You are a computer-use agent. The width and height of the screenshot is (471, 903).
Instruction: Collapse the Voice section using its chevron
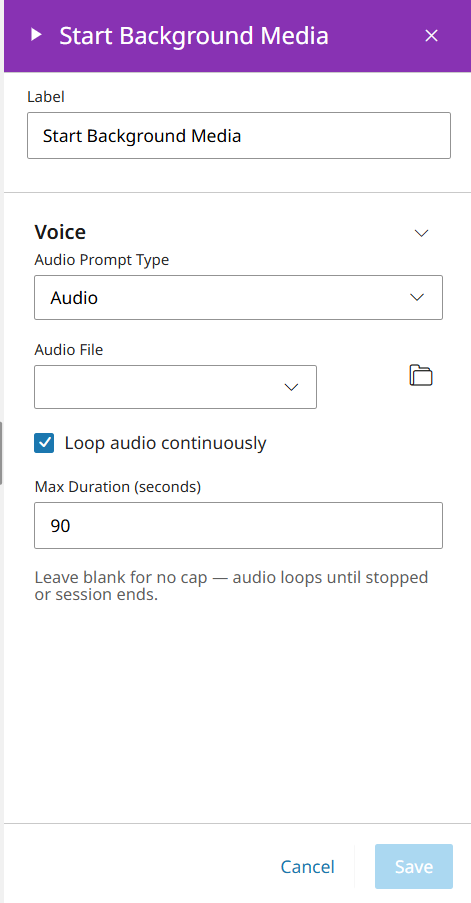point(422,233)
